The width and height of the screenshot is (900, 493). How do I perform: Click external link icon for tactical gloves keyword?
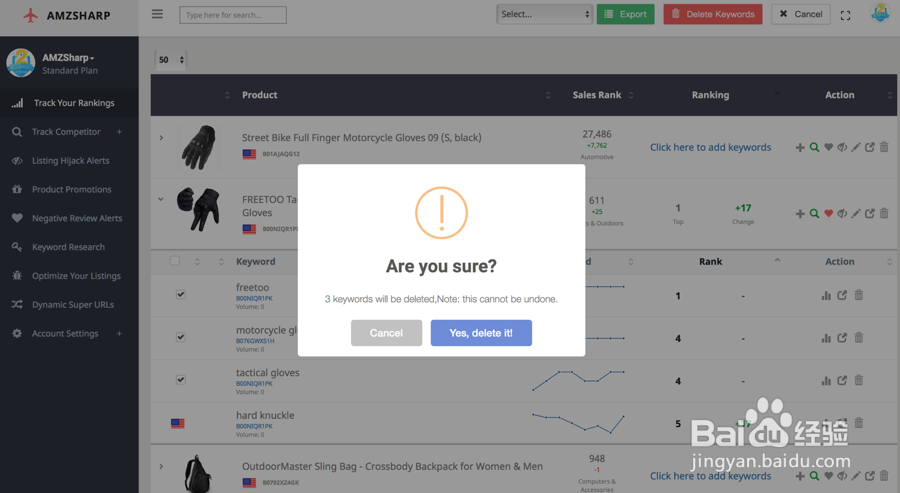842,380
